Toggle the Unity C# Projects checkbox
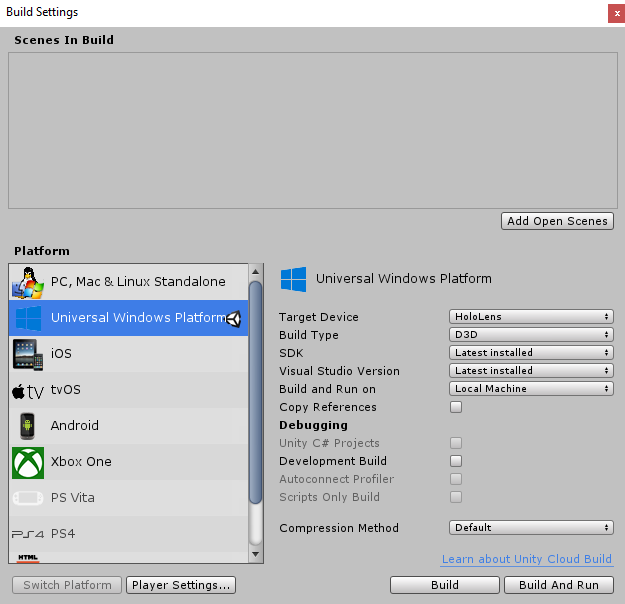The height and width of the screenshot is (604, 625). [x=456, y=443]
